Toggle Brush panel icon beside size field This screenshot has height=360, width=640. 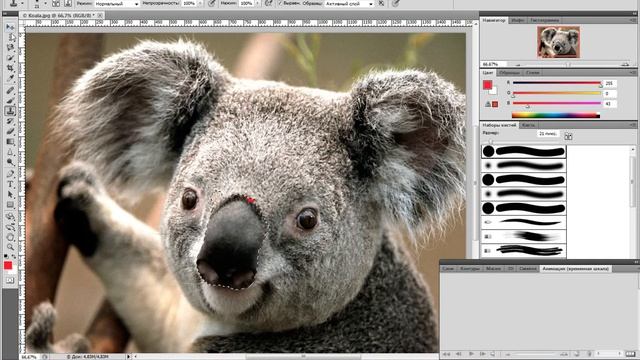pyautogui.click(x=568, y=136)
